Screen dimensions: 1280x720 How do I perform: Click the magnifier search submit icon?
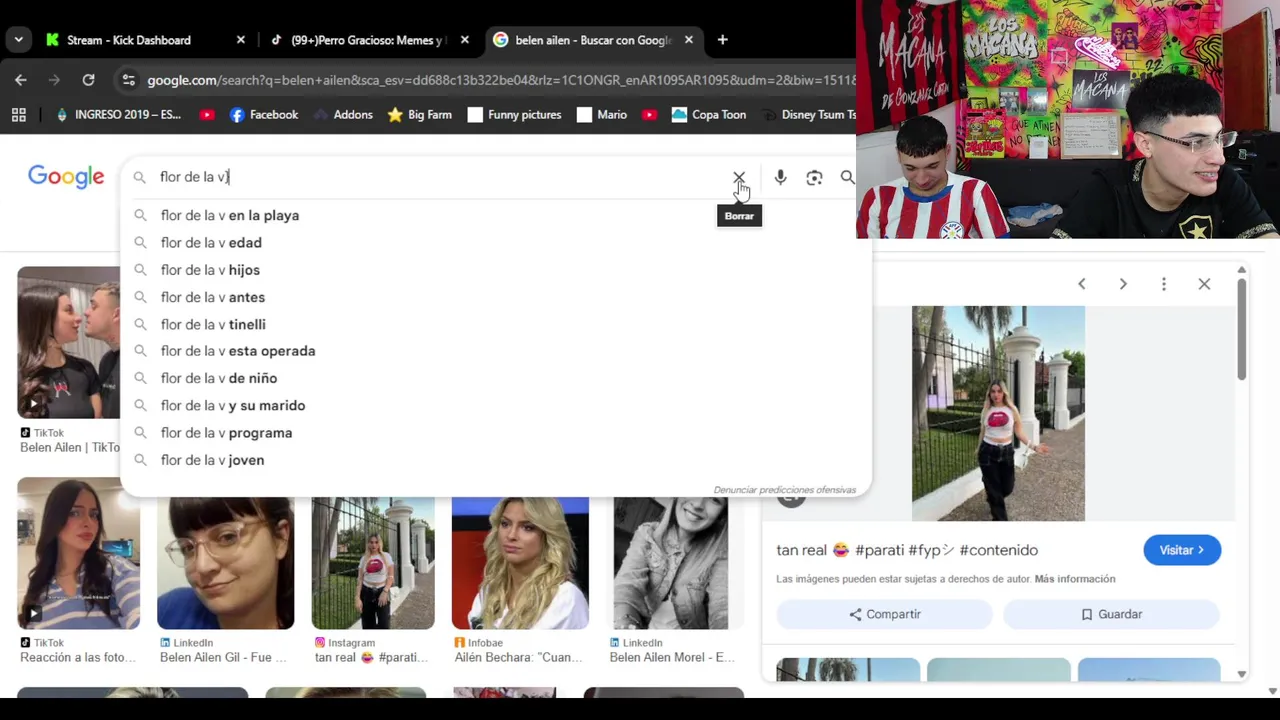point(847,177)
